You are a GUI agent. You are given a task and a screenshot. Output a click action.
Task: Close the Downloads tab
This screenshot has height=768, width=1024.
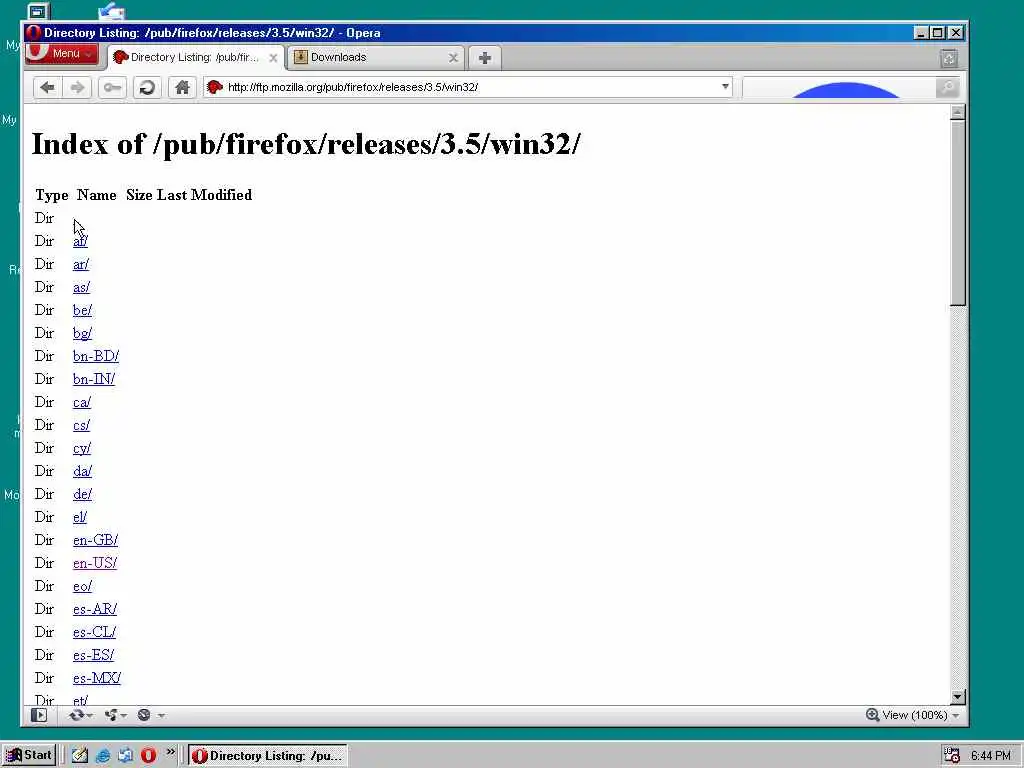453,58
